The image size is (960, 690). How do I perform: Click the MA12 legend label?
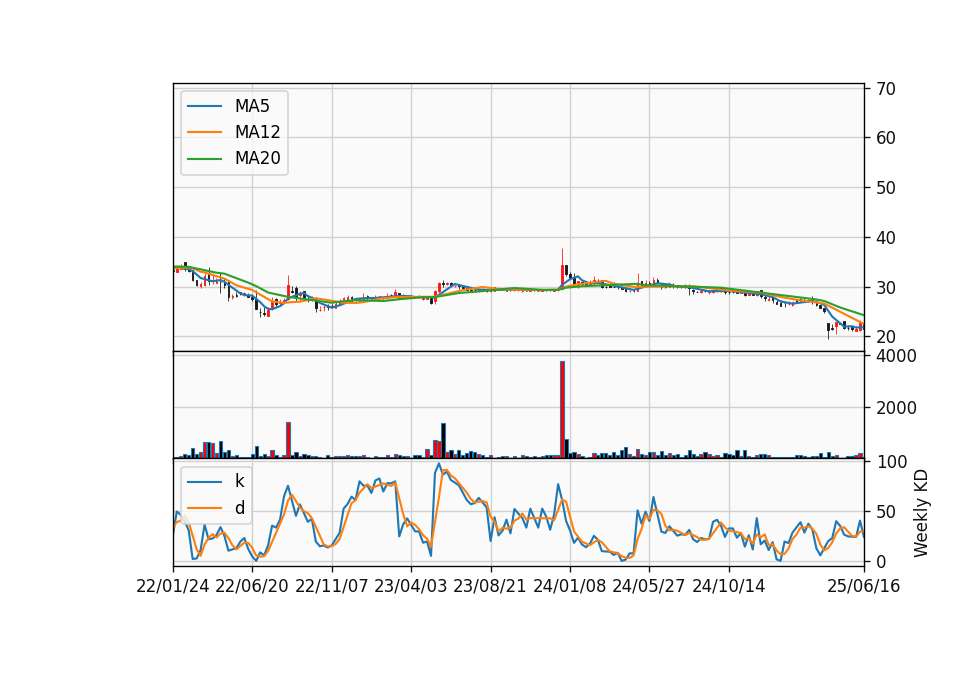pyautogui.click(x=257, y=132)
